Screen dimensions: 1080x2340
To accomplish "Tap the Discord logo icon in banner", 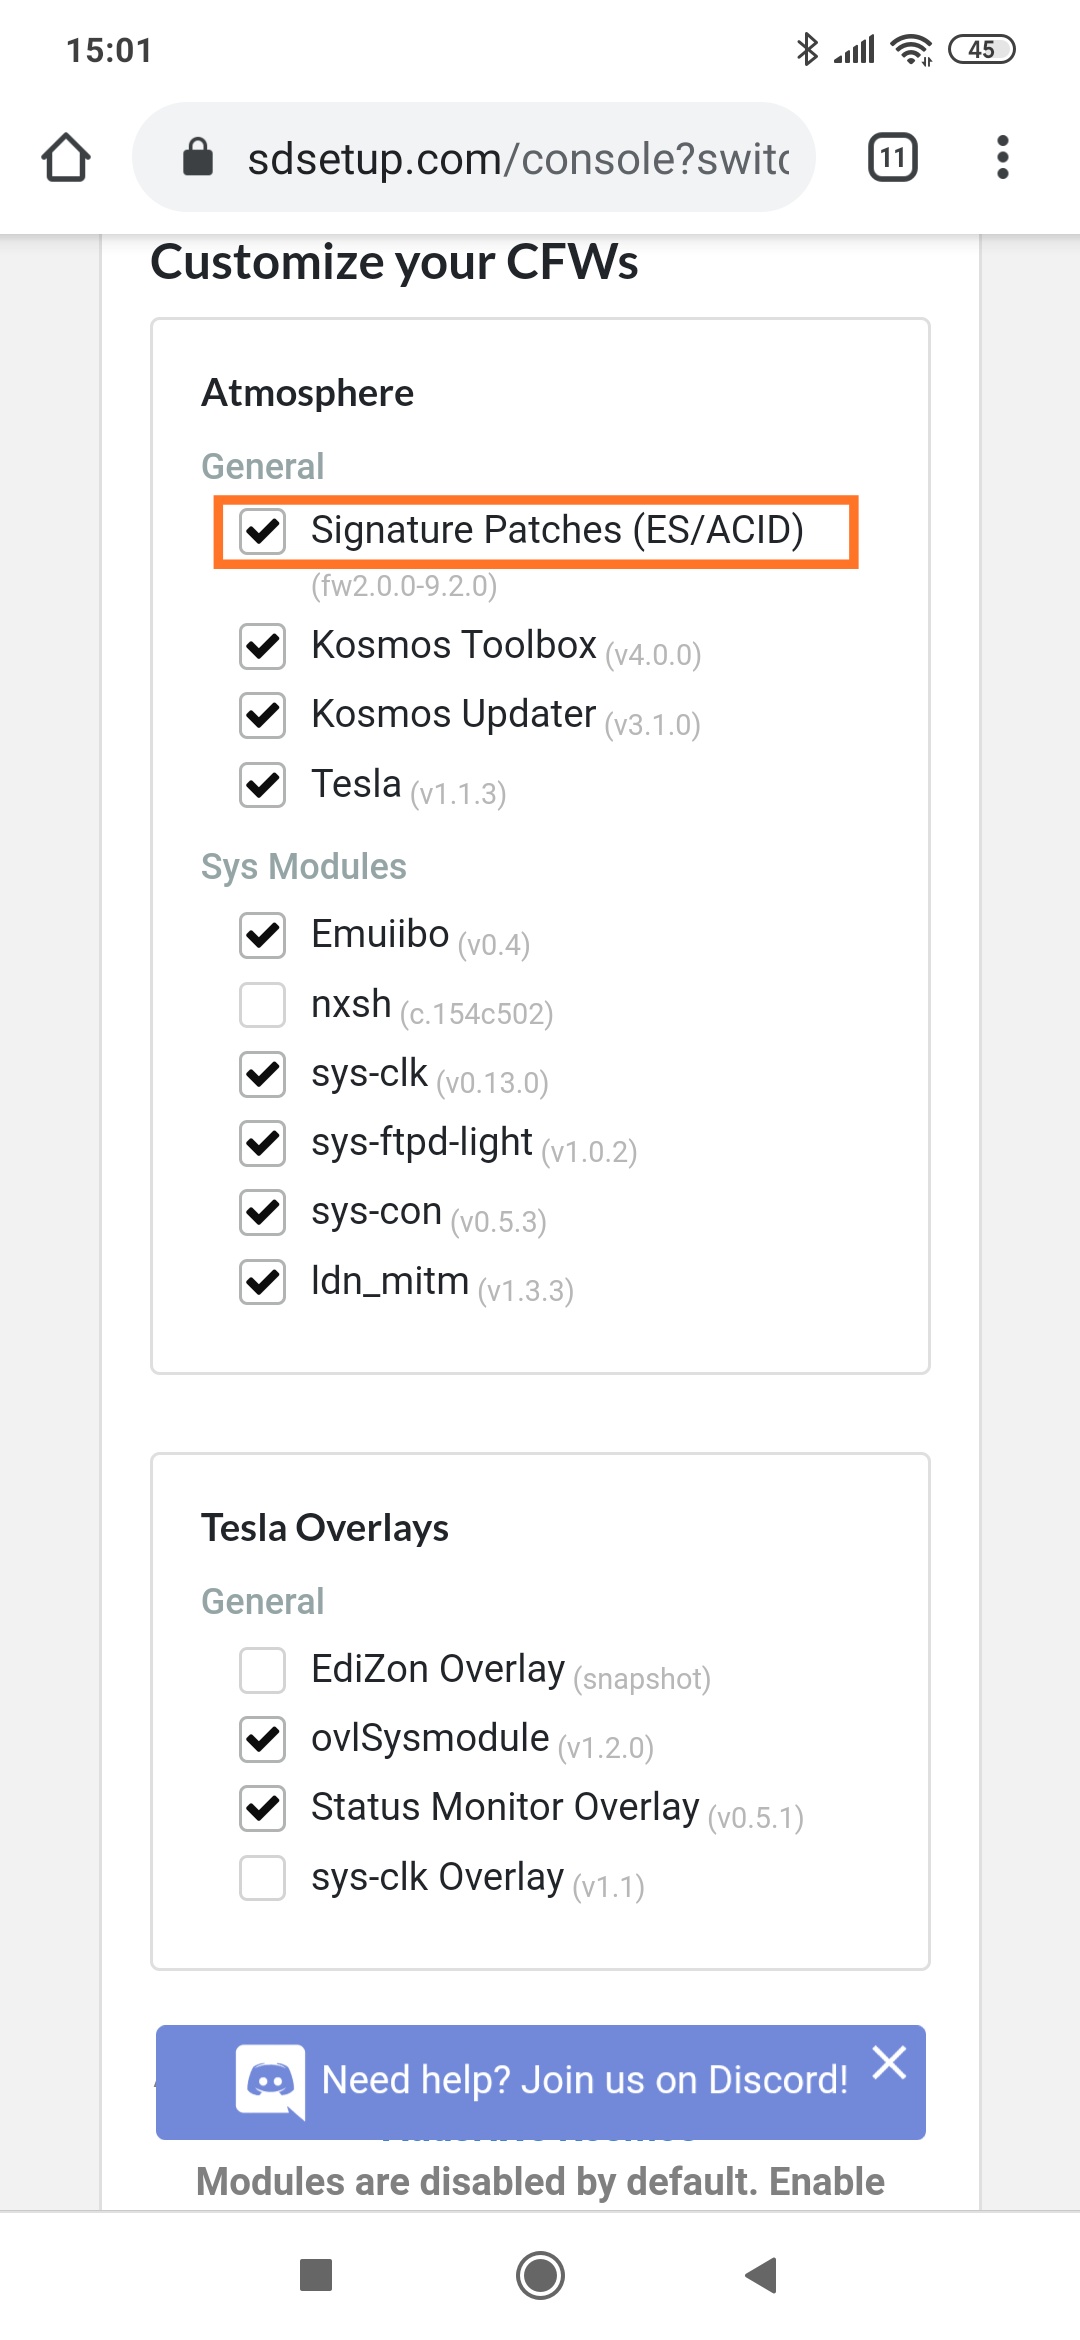I will tap(270, 2081).
